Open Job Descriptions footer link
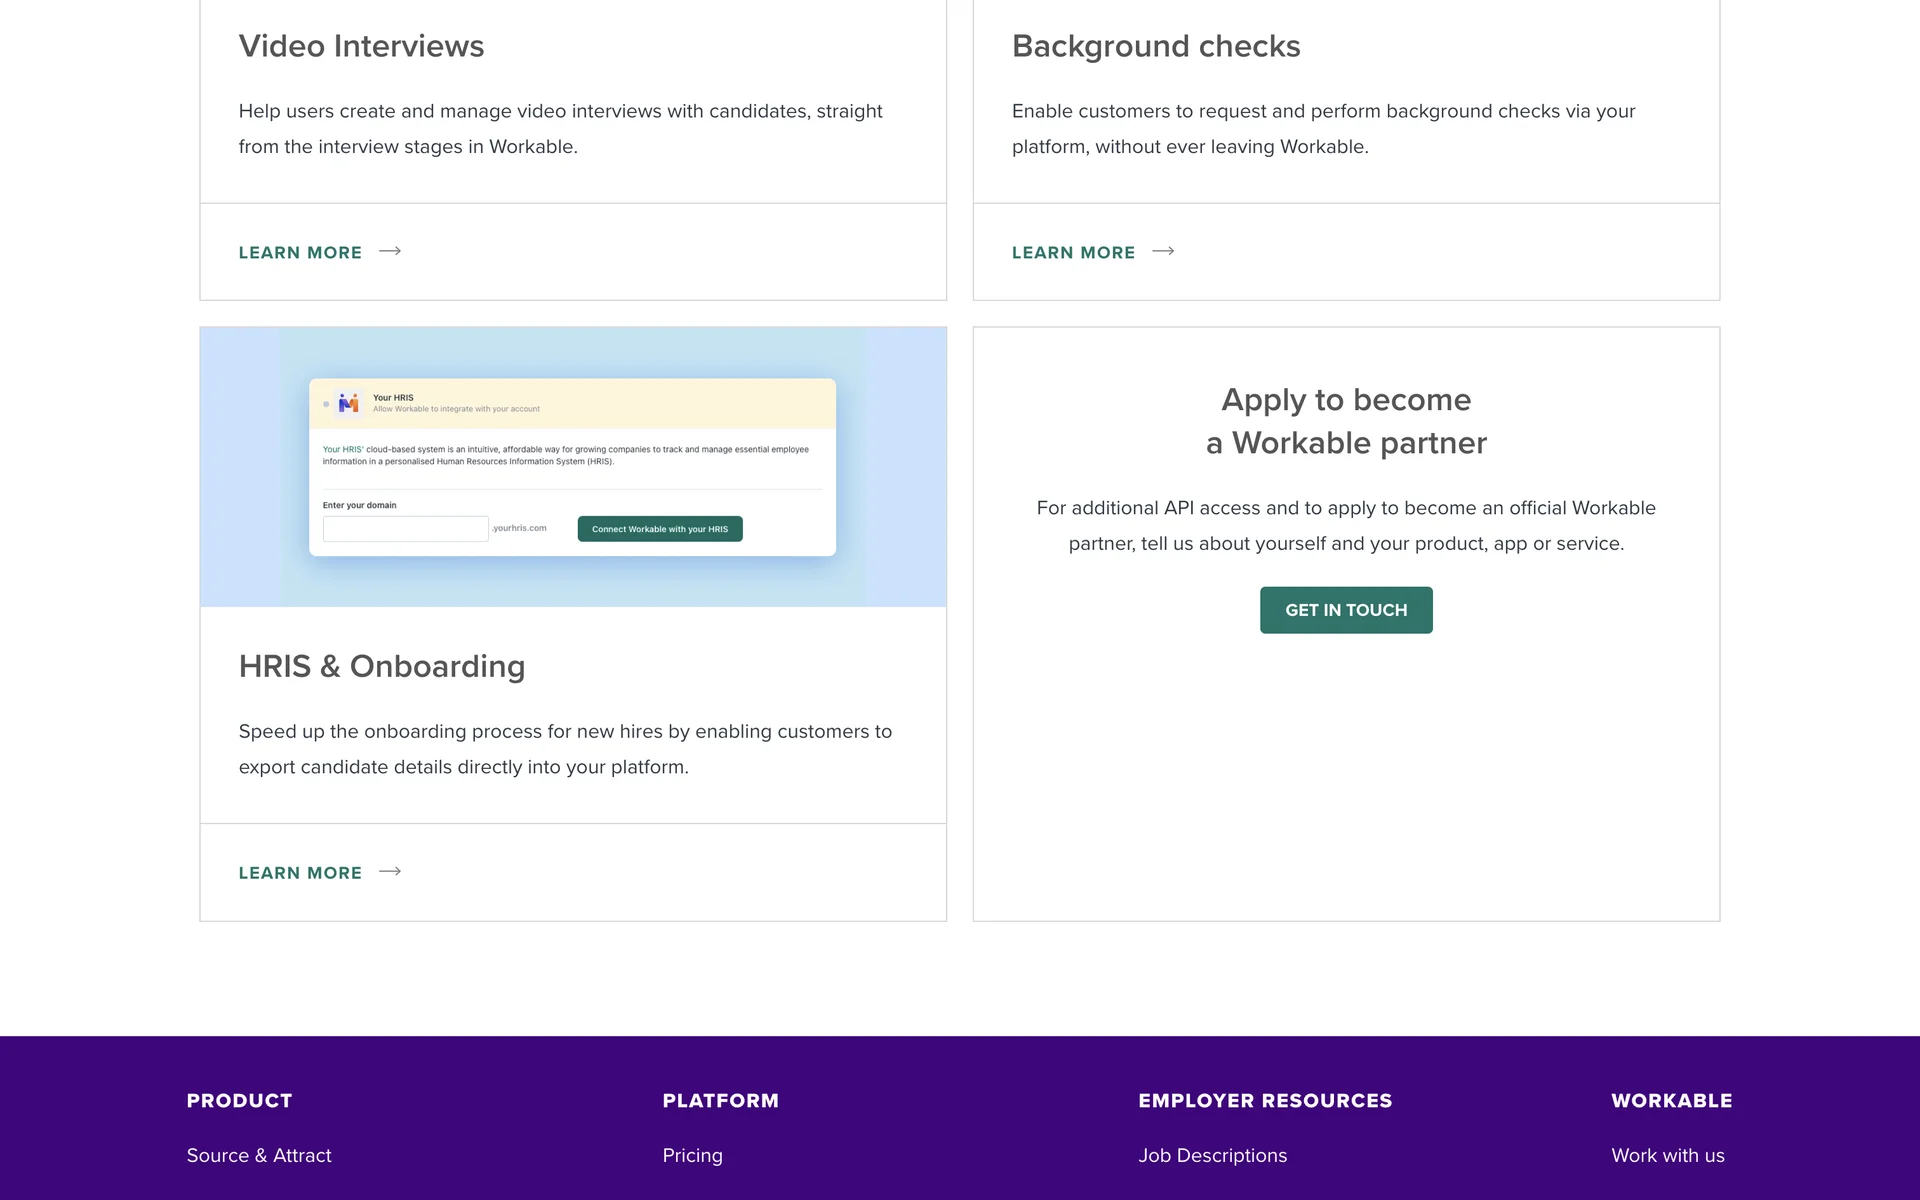1920x1200 pixels. point(1212,1155)
